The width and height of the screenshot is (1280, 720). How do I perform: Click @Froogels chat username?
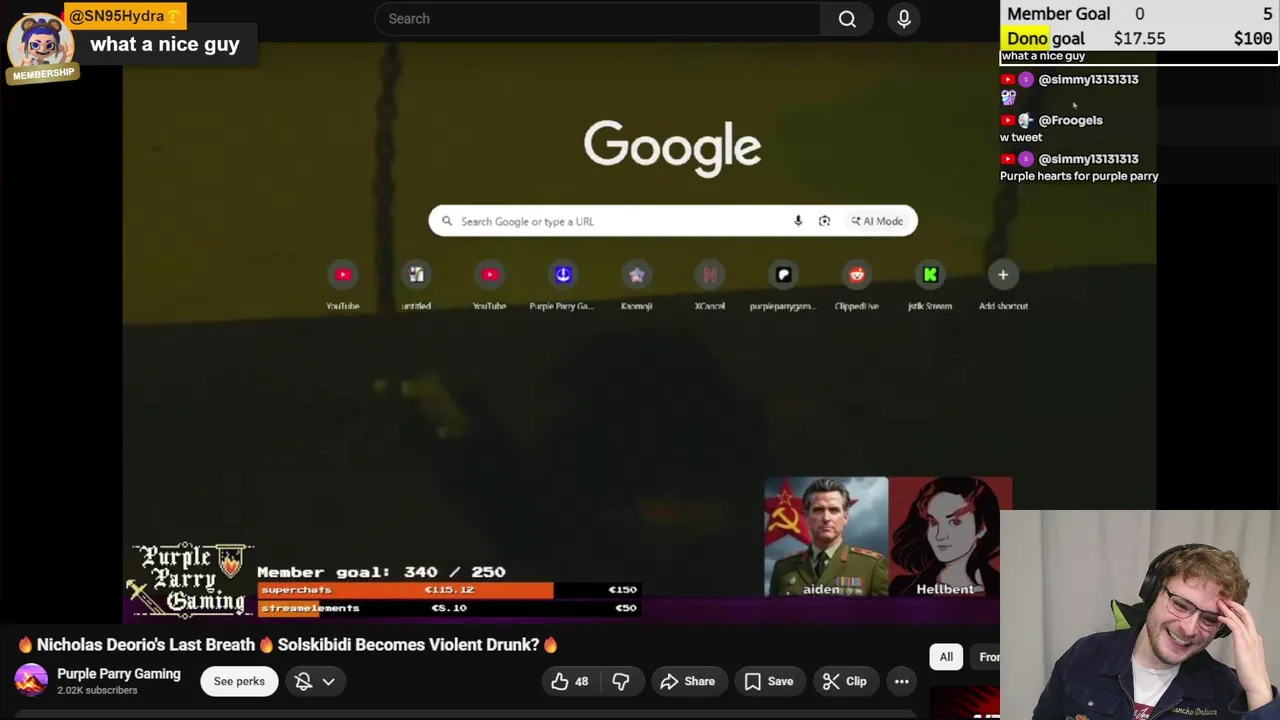tap(1071, 120)
